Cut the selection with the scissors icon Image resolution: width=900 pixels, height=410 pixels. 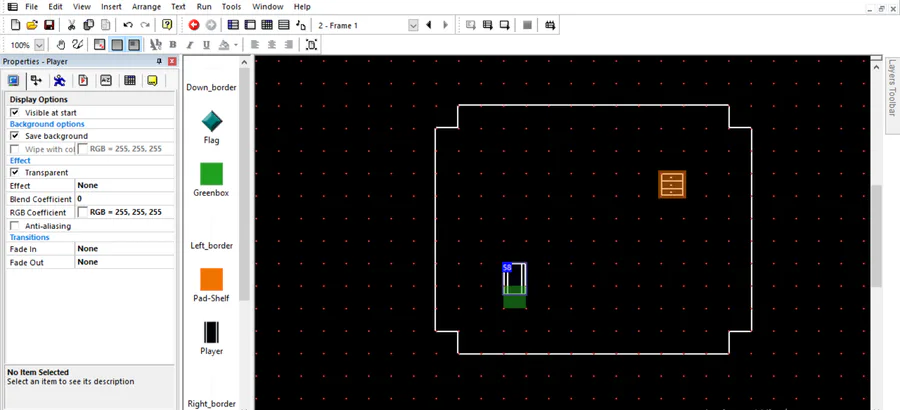pyautogui.click(x=71, y=25)
